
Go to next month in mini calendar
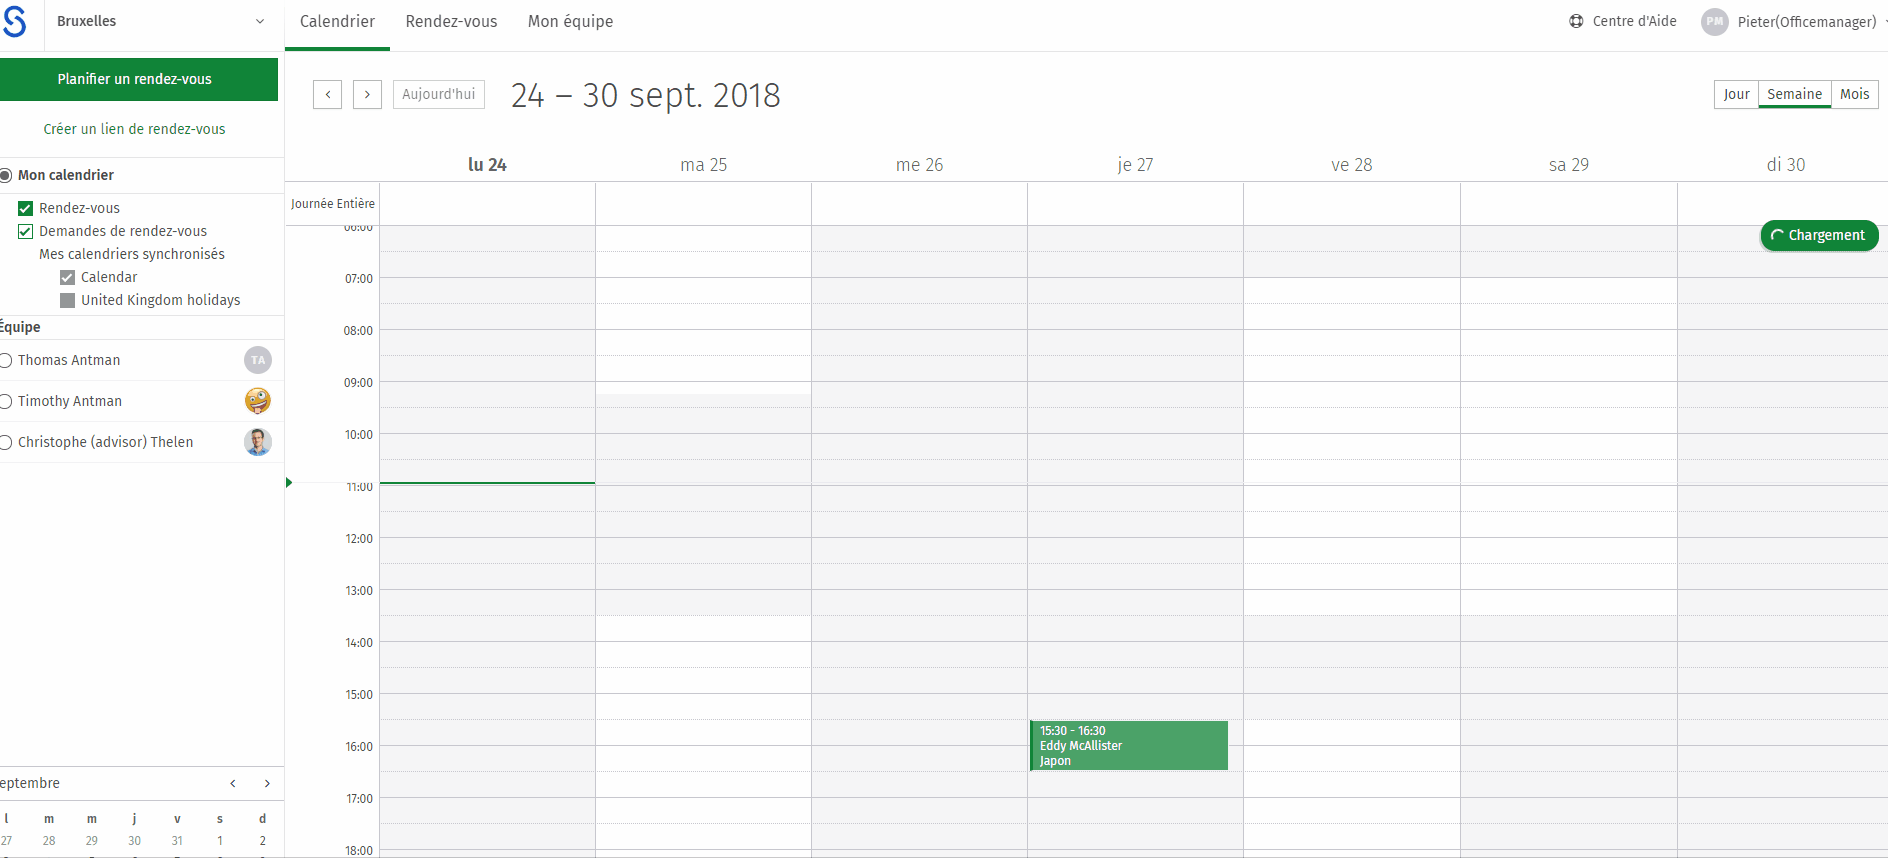pos(267,783)
